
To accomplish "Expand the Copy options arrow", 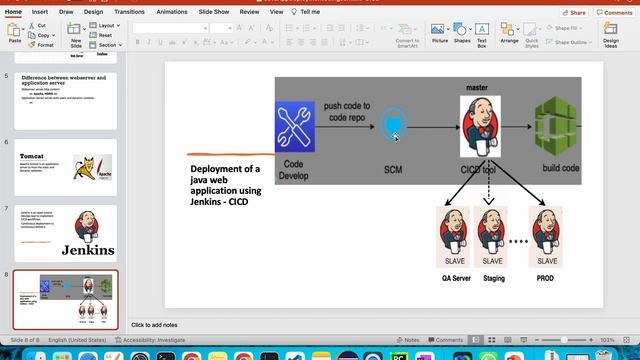I will click(x=53, y=36).
